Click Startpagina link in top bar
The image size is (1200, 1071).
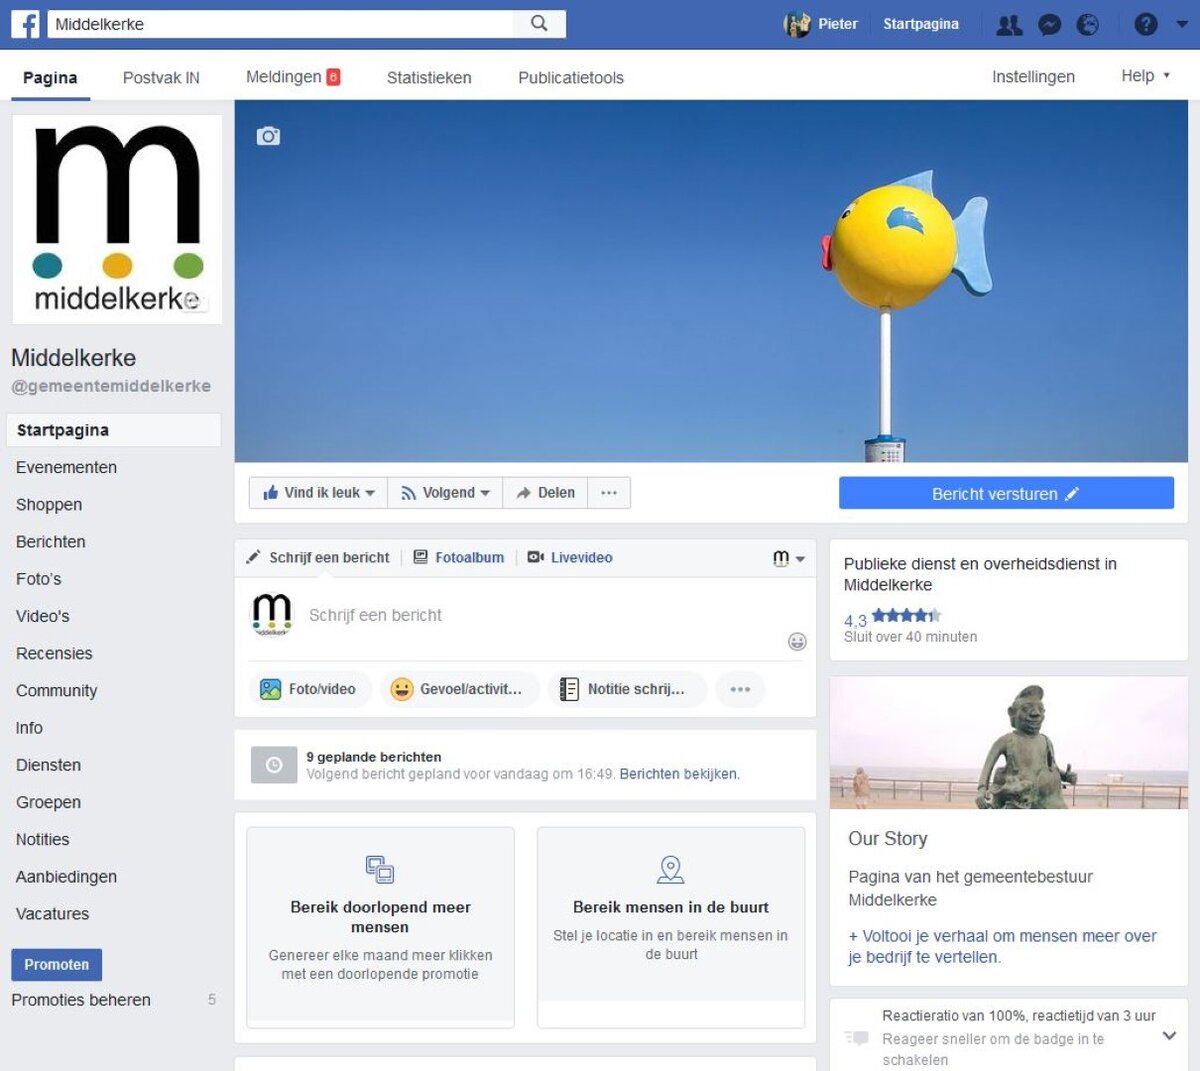pos(921,24)
